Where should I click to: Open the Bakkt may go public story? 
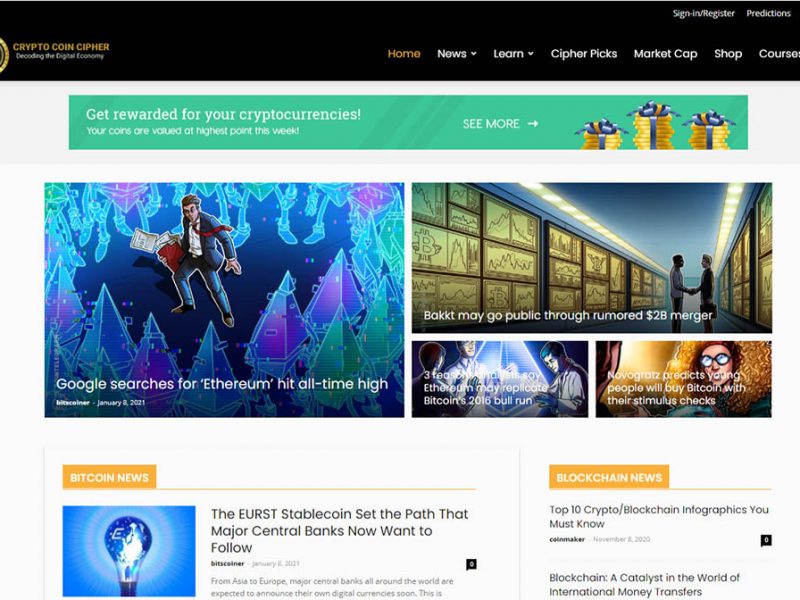pos(568,315)
